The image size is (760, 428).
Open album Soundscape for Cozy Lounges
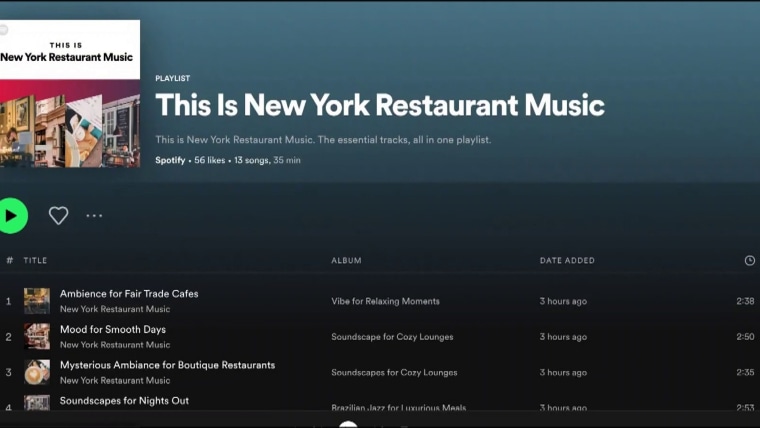(392, 337)
